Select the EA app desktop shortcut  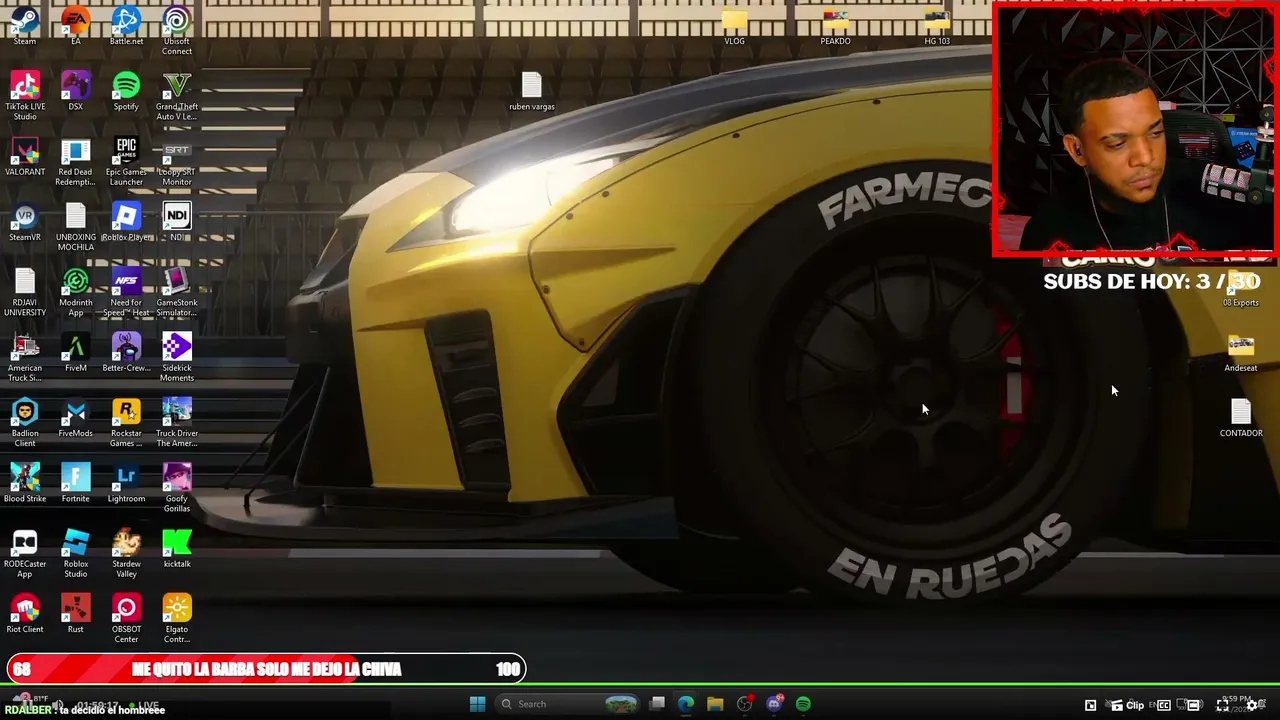(x=76, y=26)
